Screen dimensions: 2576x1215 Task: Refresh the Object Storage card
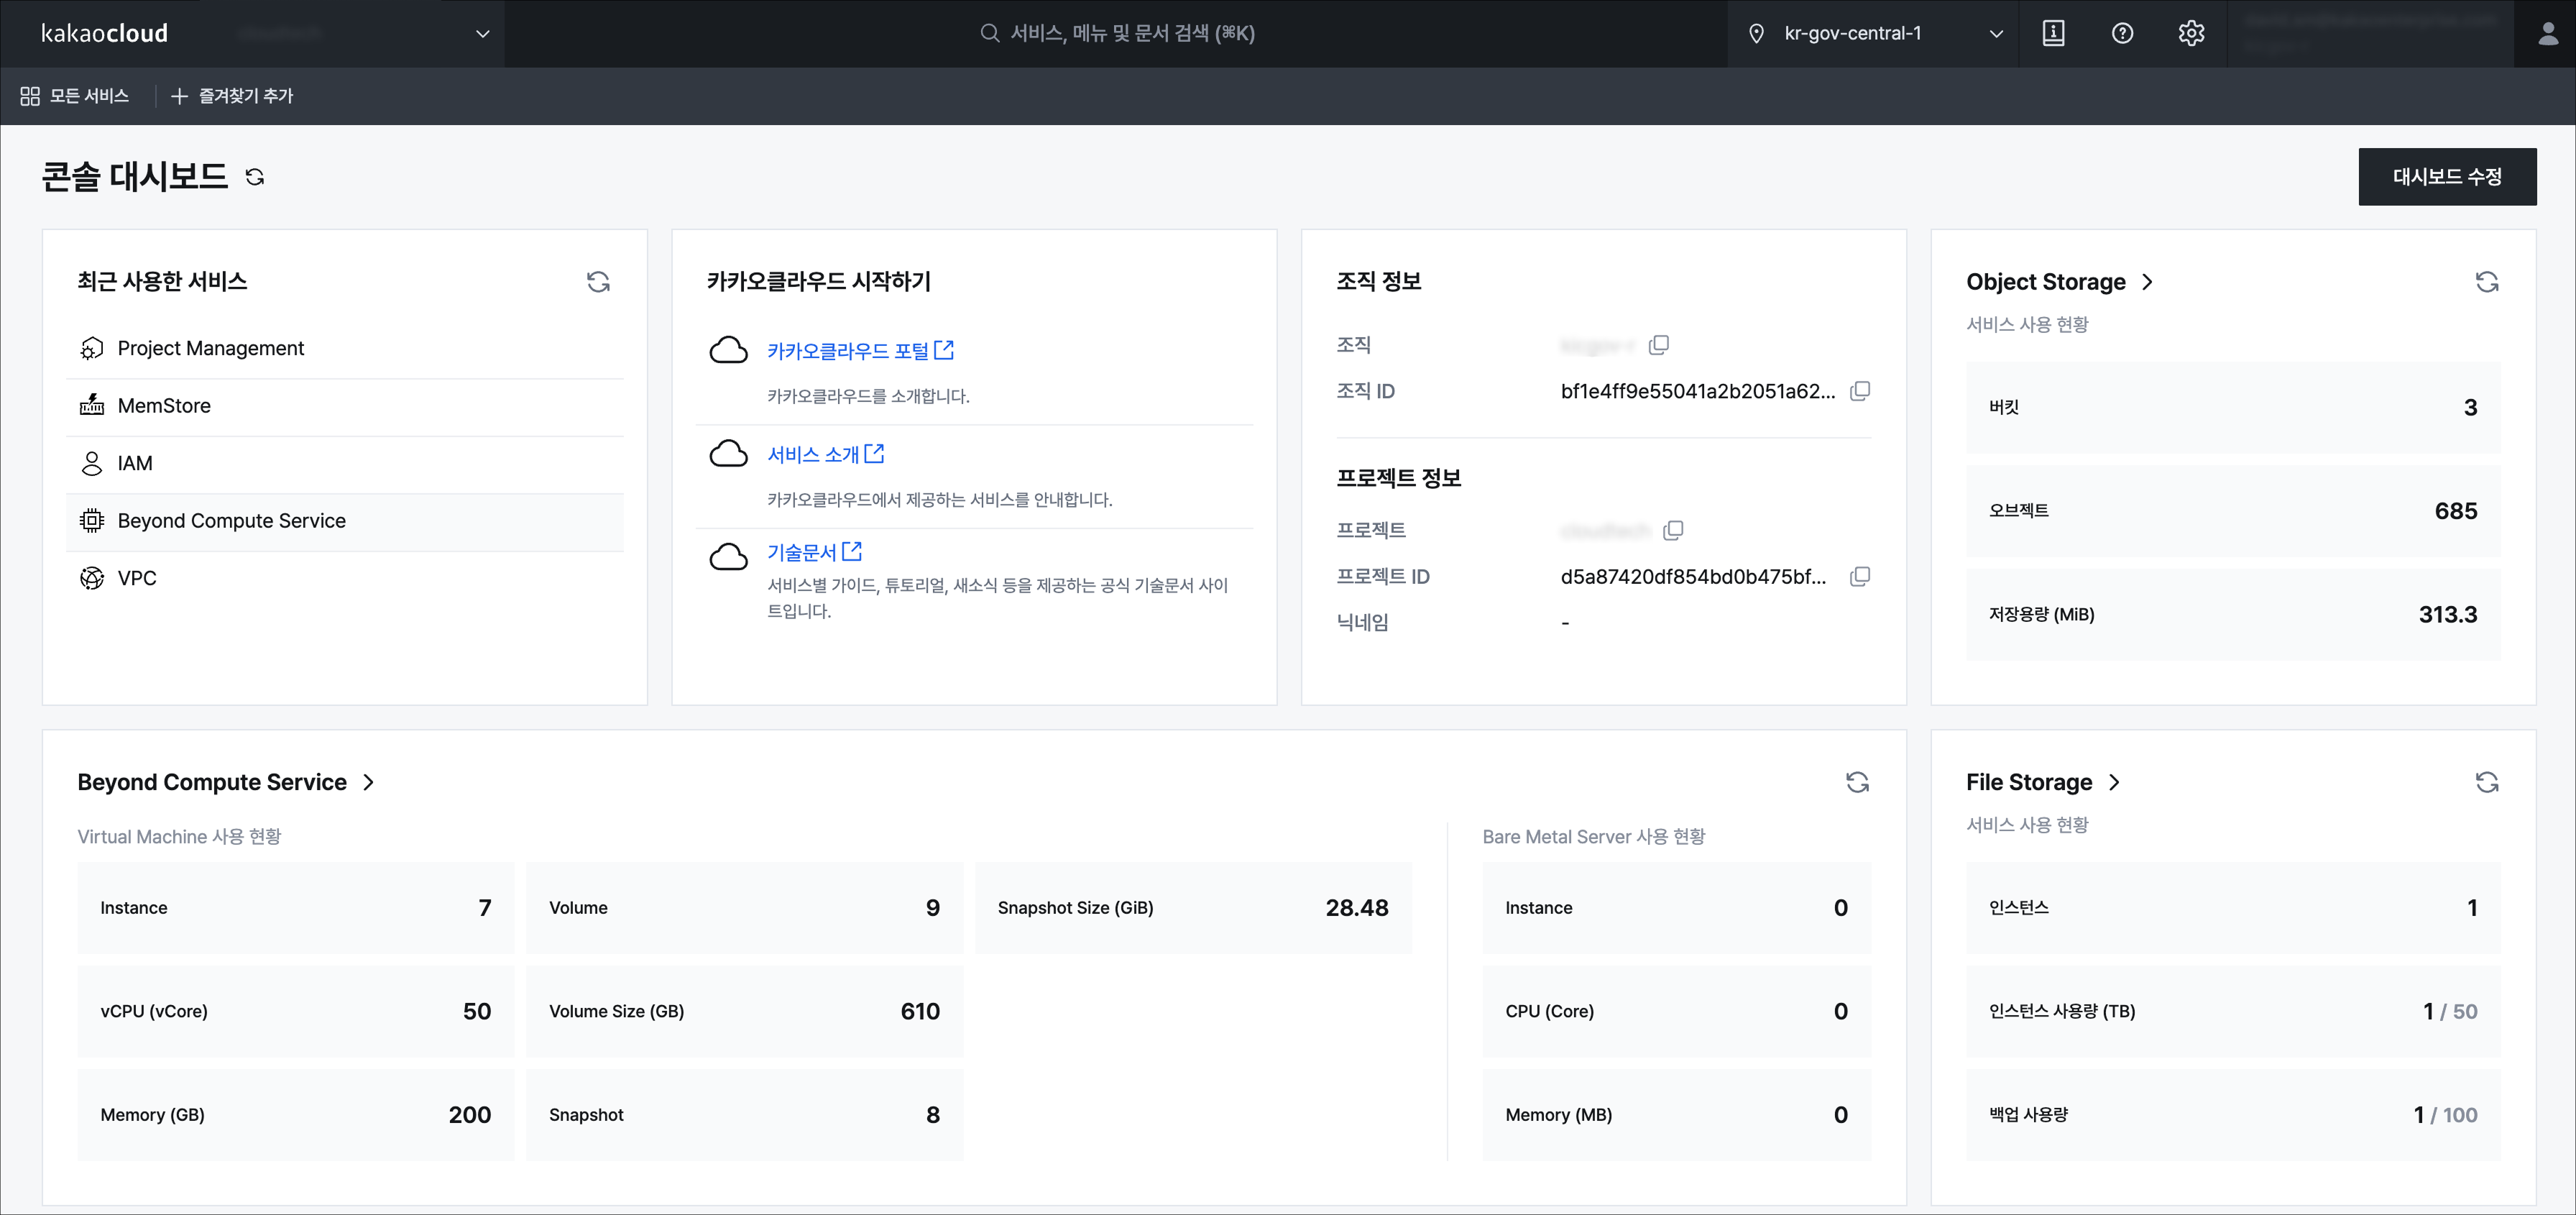tap(2487, 282)
